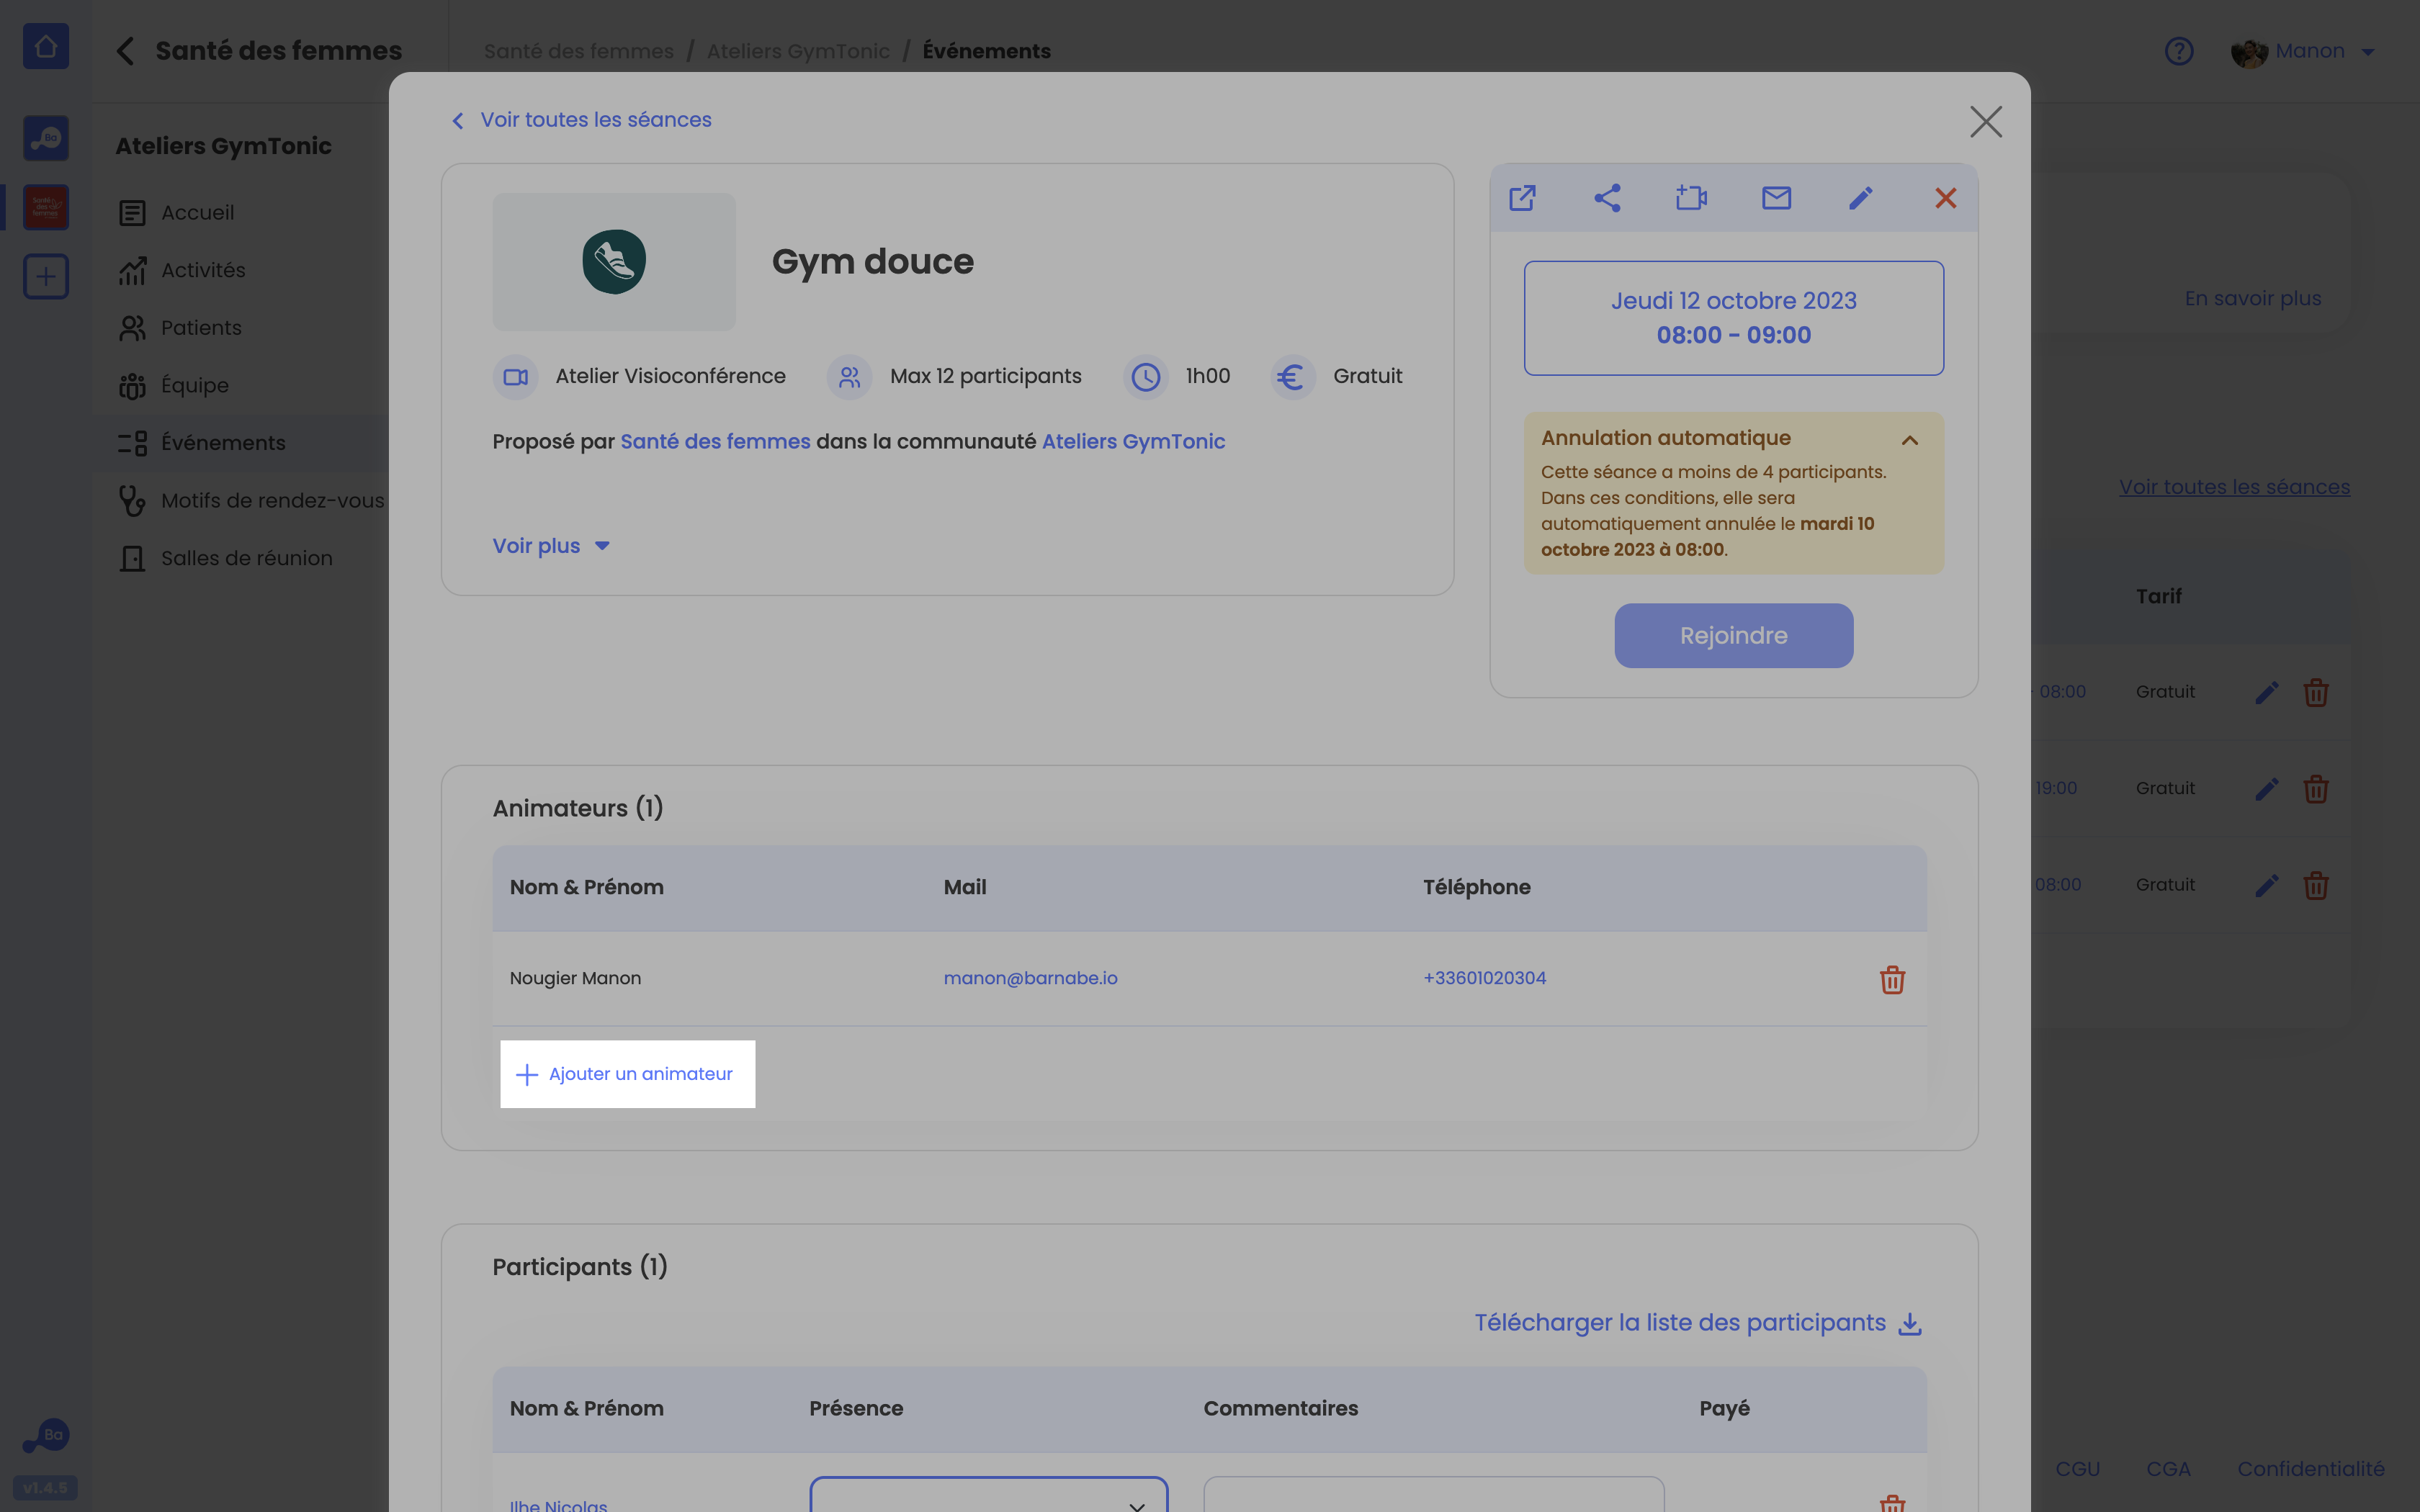Image resolution: width=2420 pixels, height=1512 pixels.
Task: Click the Barnabe logo at bottom left
Action: pos(46,1436)
